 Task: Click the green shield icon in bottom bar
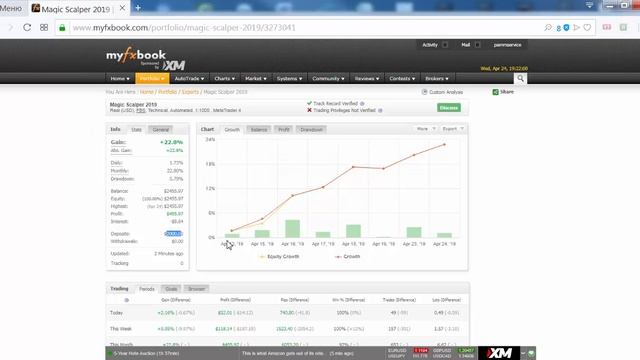pos(531,353)
